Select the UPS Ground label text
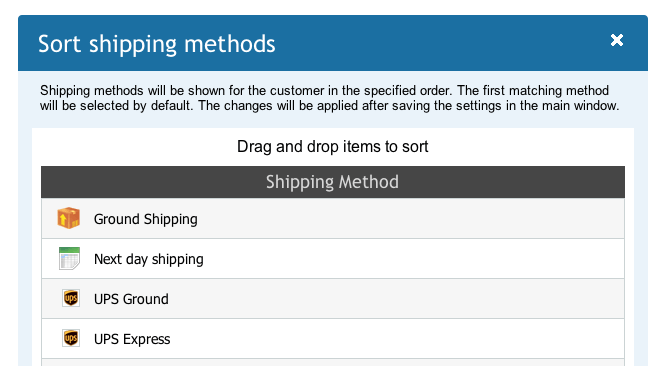The width and height of the screenshot is (666, 366). pyautogui.click(x=131, y=299)
